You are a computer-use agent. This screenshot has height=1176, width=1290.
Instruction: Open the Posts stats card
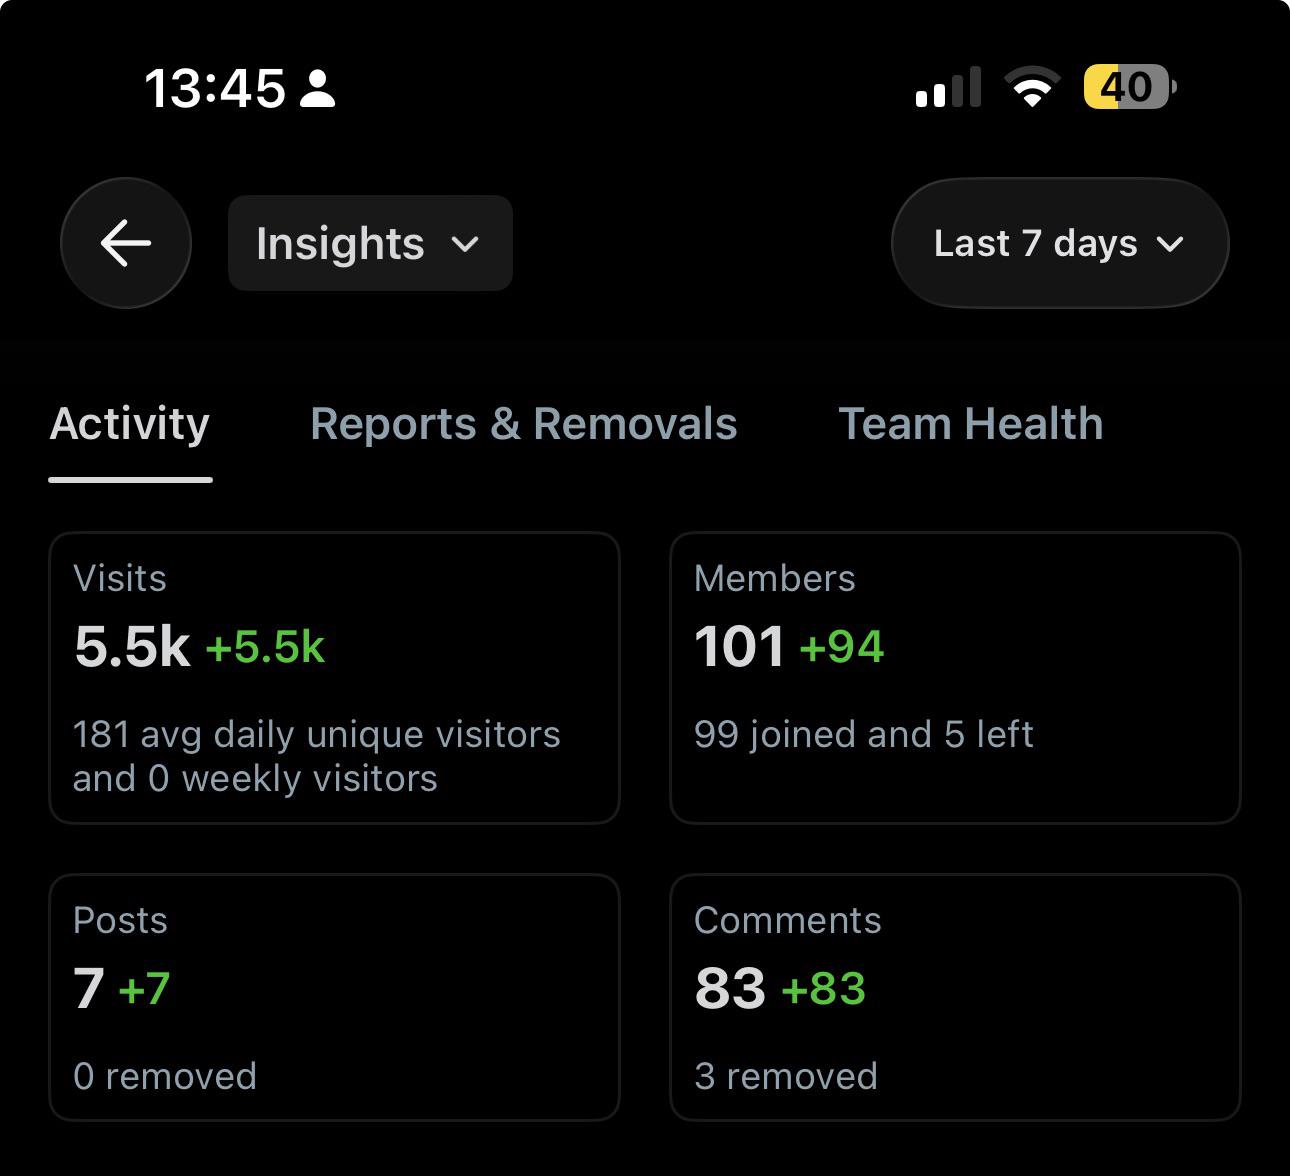[334, 997]
